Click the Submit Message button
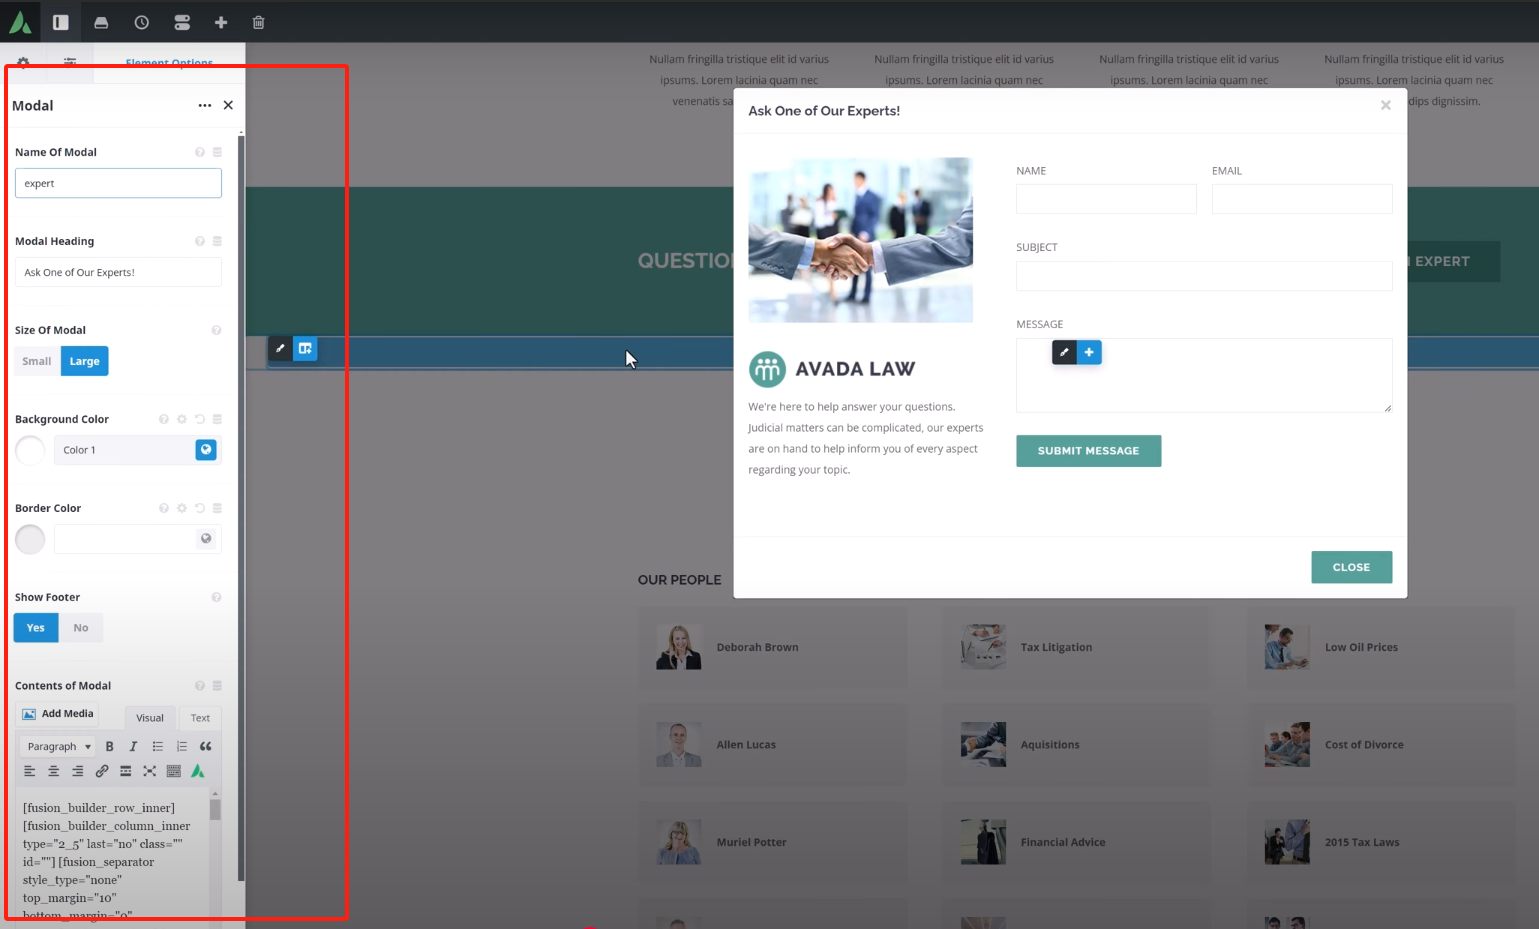Screen dimensions: 1539x929 pos(1088,451)
